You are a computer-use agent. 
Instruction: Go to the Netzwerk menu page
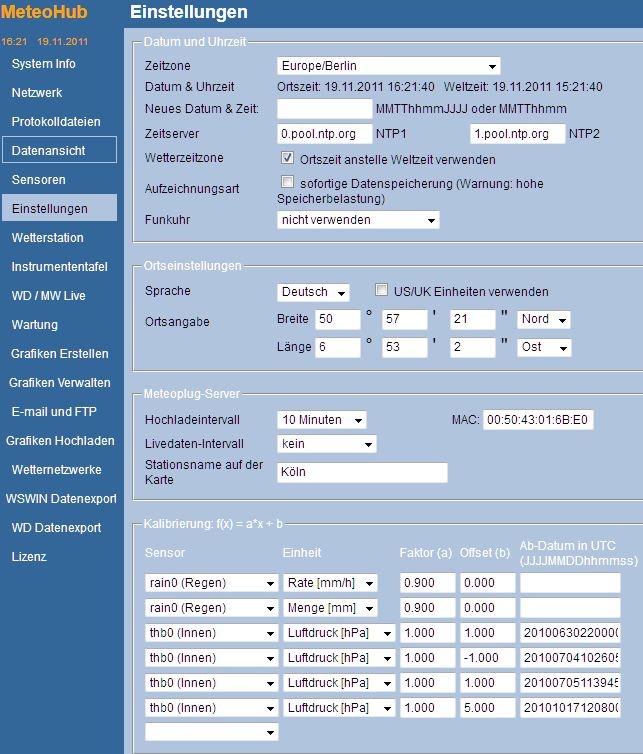(37, 93)
